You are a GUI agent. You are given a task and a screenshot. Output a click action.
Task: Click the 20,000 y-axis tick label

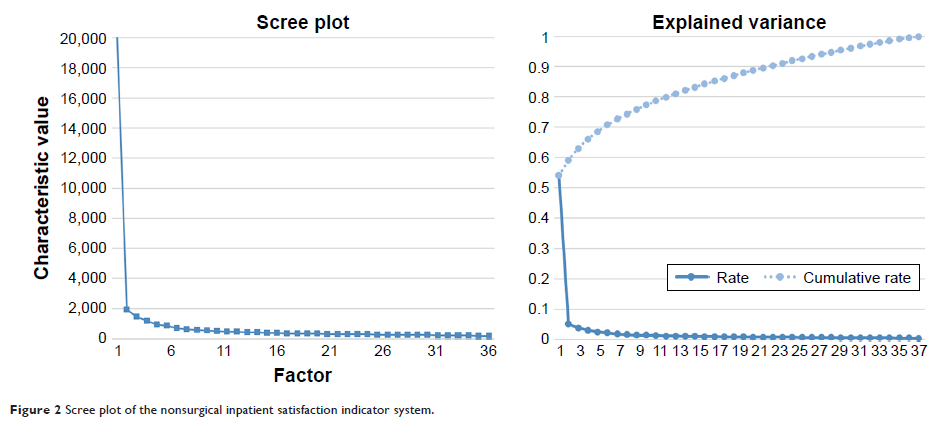79,39
